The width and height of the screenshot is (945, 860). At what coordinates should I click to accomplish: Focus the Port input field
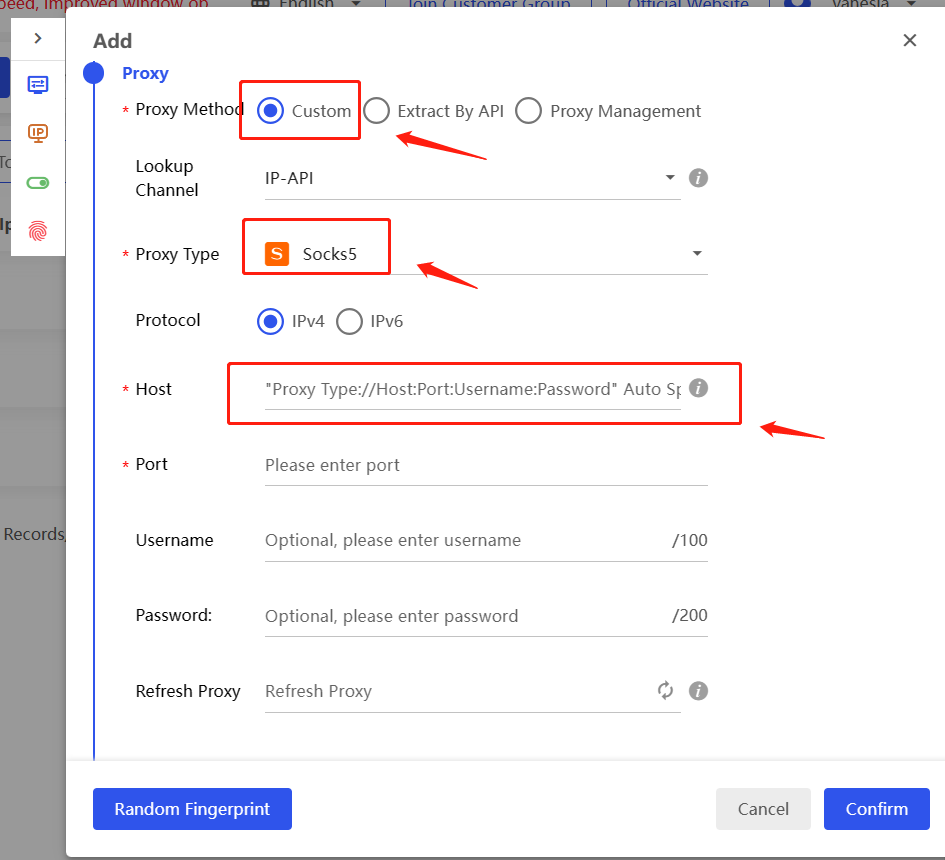coord(486,465)
